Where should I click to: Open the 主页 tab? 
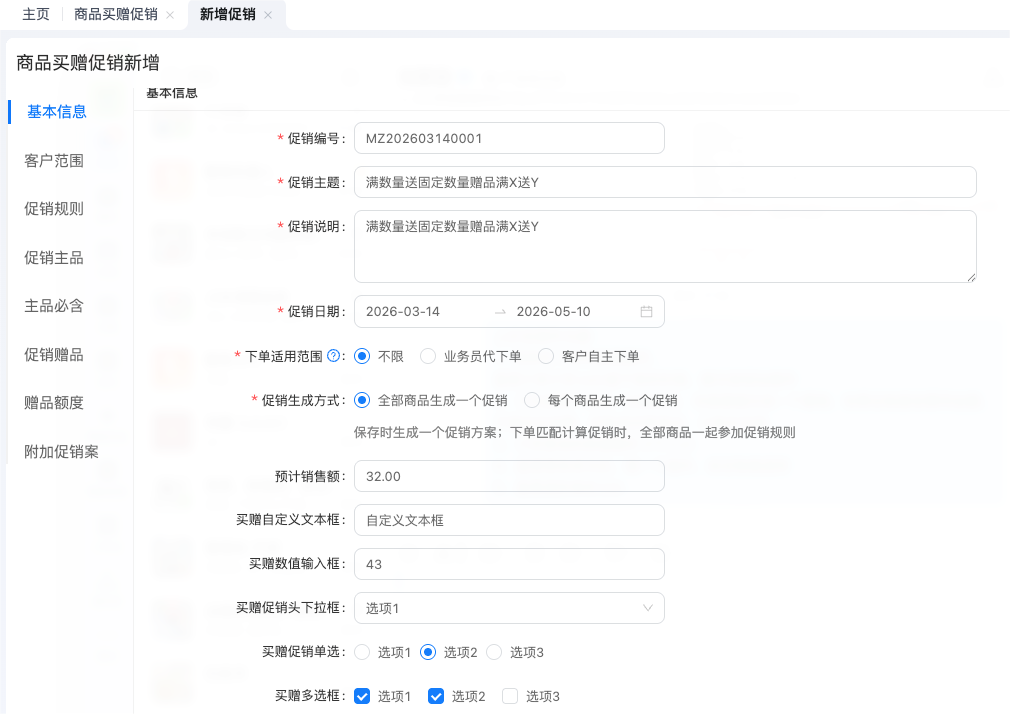tap(36, 14)
